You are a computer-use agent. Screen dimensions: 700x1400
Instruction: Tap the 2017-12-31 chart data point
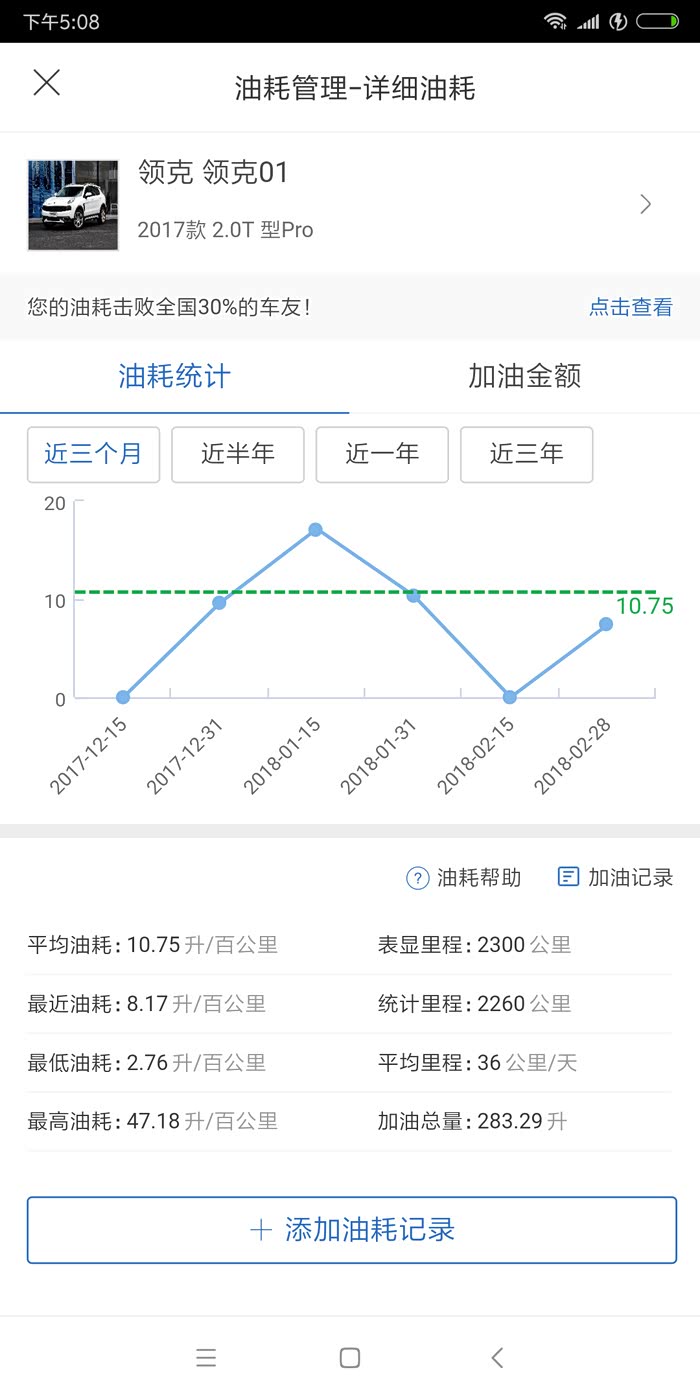[219, 602]
